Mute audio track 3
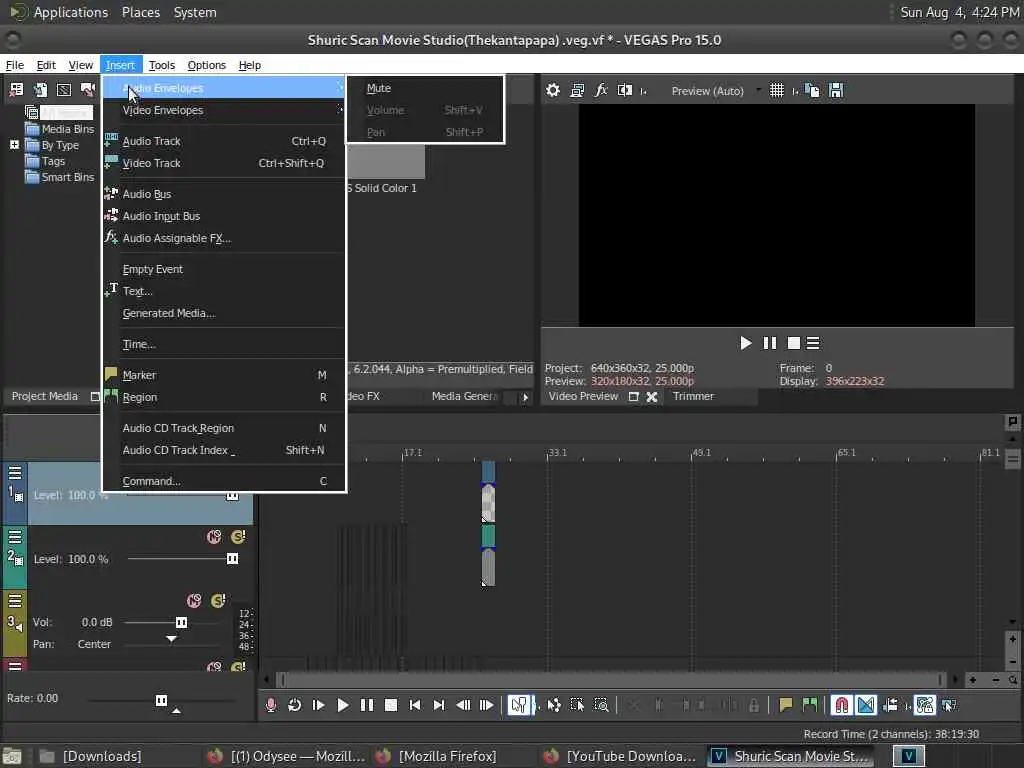The width and height of the screenshot is (1024, 768). click(x=194, y=601)
